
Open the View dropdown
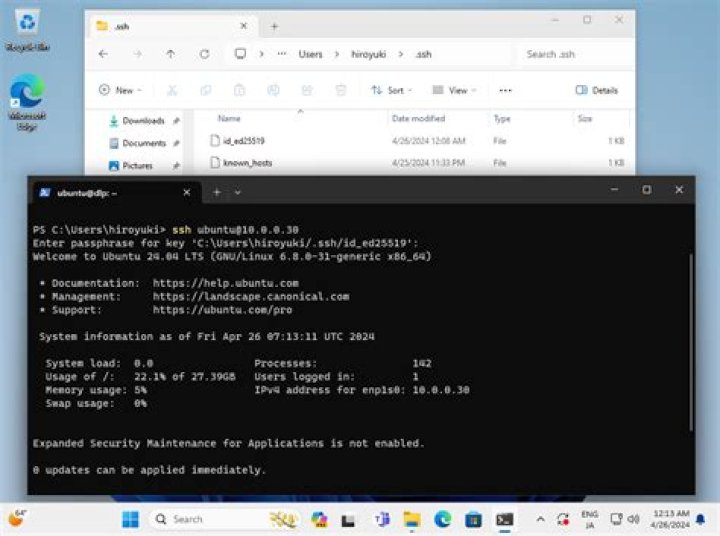point(454,90)
